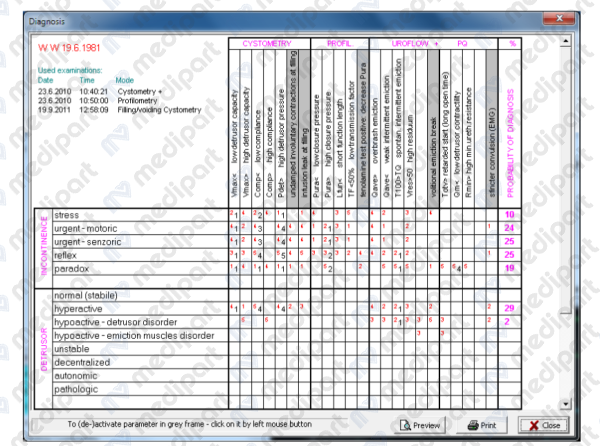The height and width of the screenshot is (446, 600).
Task: Select the 'reflex' incontinence row
Action: coord(140,255)
